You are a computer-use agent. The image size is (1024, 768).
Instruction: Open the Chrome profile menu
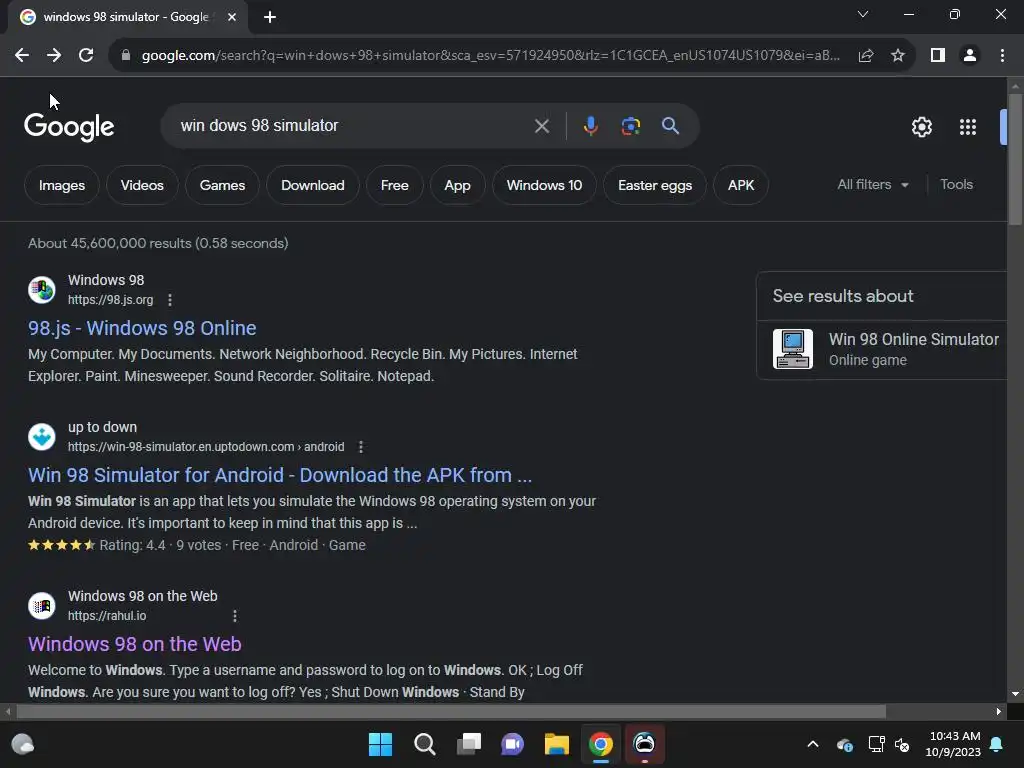970,56
